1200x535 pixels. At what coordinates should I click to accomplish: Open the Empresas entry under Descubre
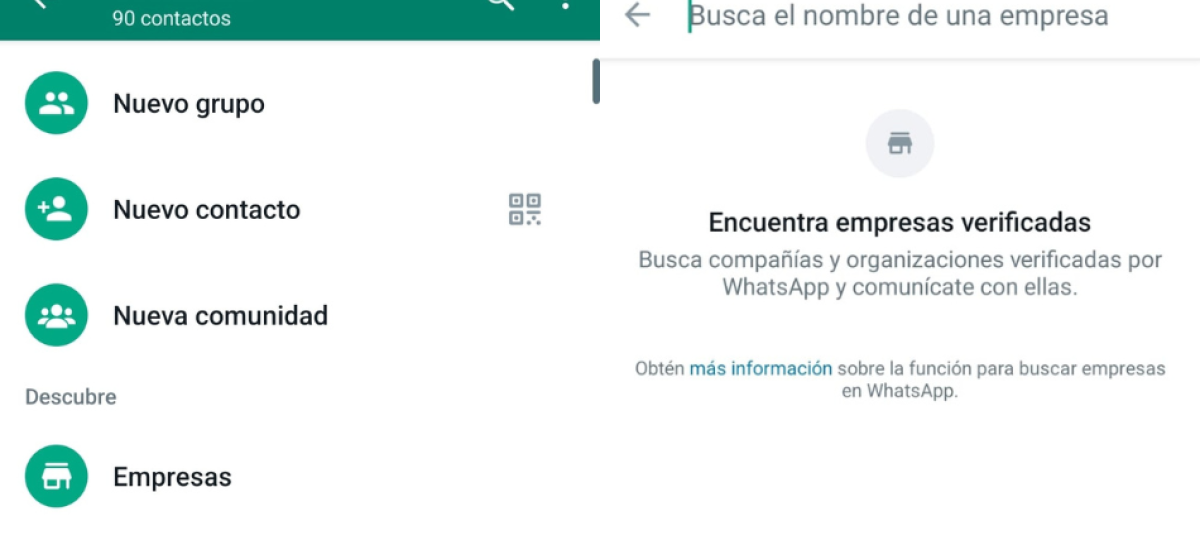[x=172, y=477]
